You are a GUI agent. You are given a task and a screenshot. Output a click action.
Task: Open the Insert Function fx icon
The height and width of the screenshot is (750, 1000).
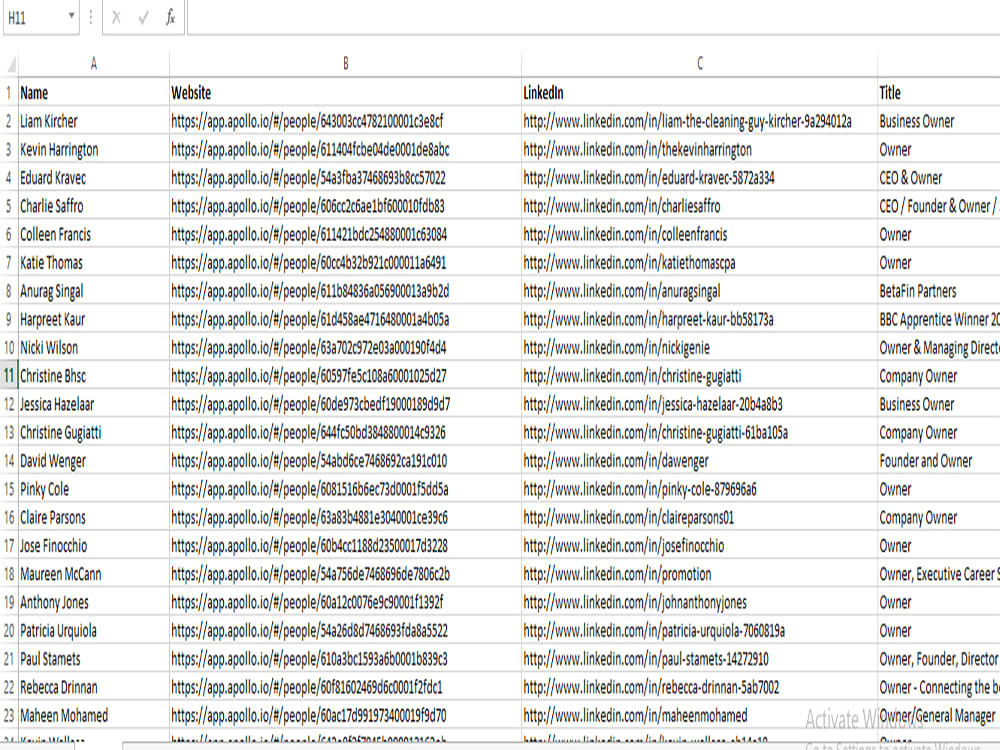pos(170,18)
